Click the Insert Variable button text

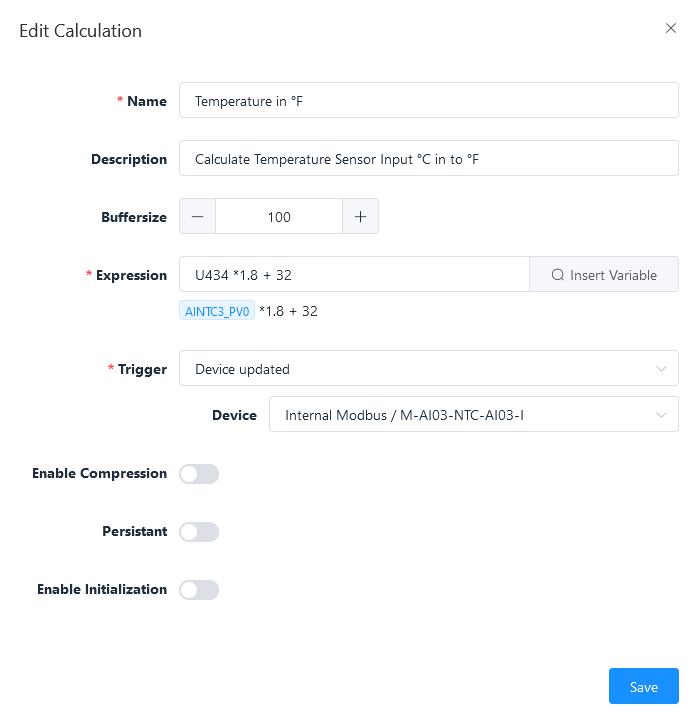613,275
